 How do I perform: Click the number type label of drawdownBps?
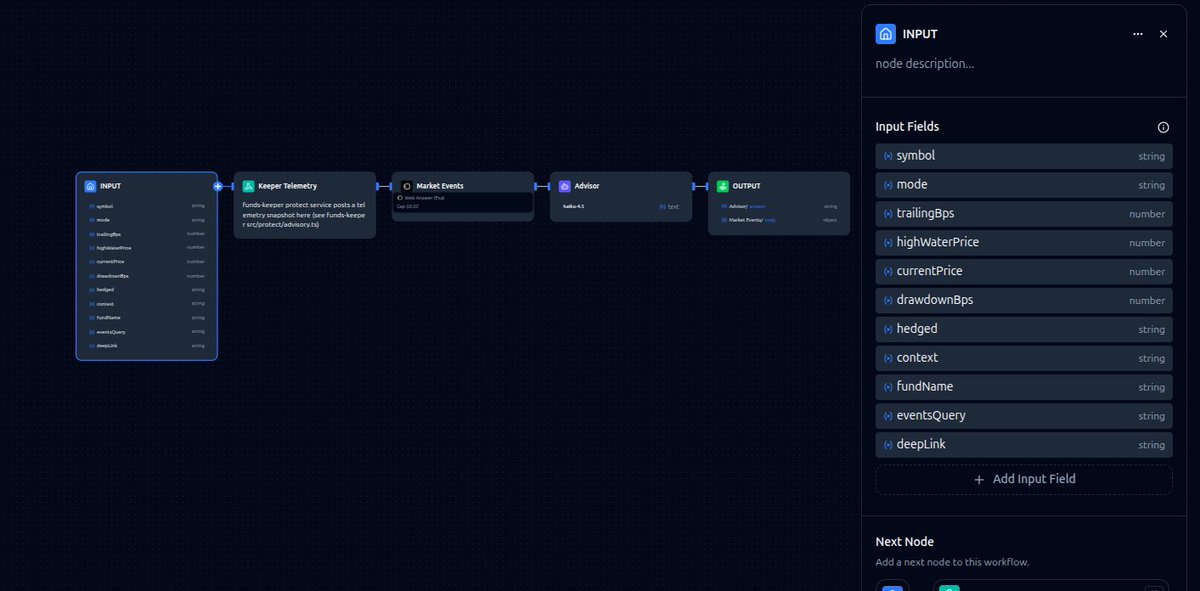click(x=1146, y=301)
